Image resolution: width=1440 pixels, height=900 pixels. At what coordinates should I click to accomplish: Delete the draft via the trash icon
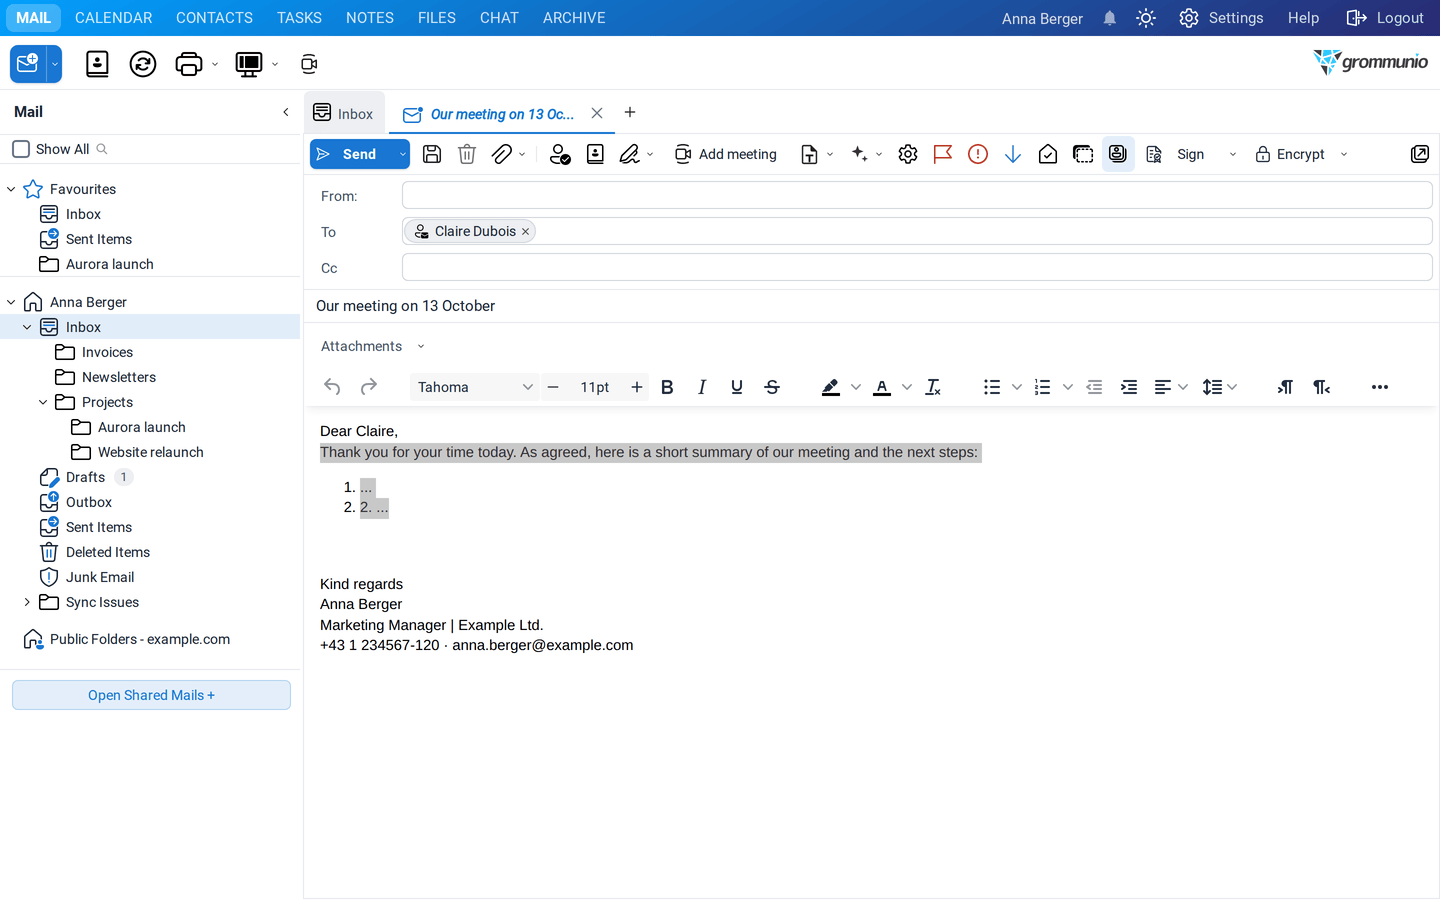[x=467, y=154]
